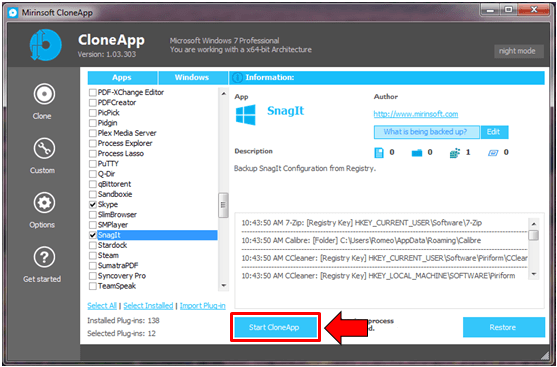Screen dimensions: 557x367
Task: Click the Selected Plug-ins: 12 text
Action: pos(121,334)
